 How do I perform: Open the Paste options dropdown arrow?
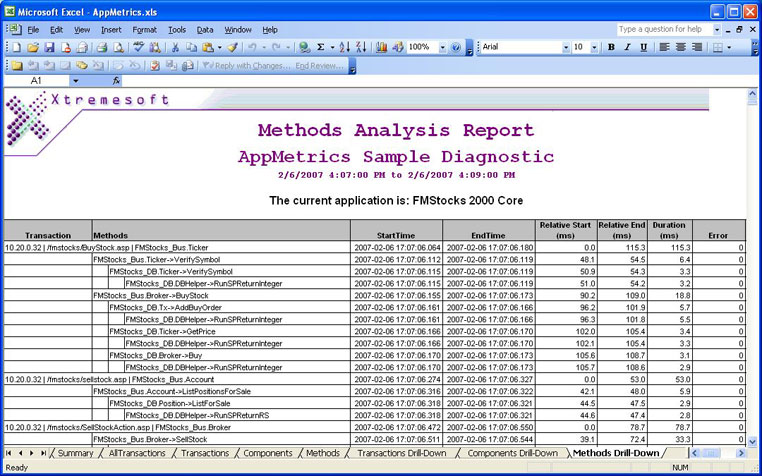219,47
